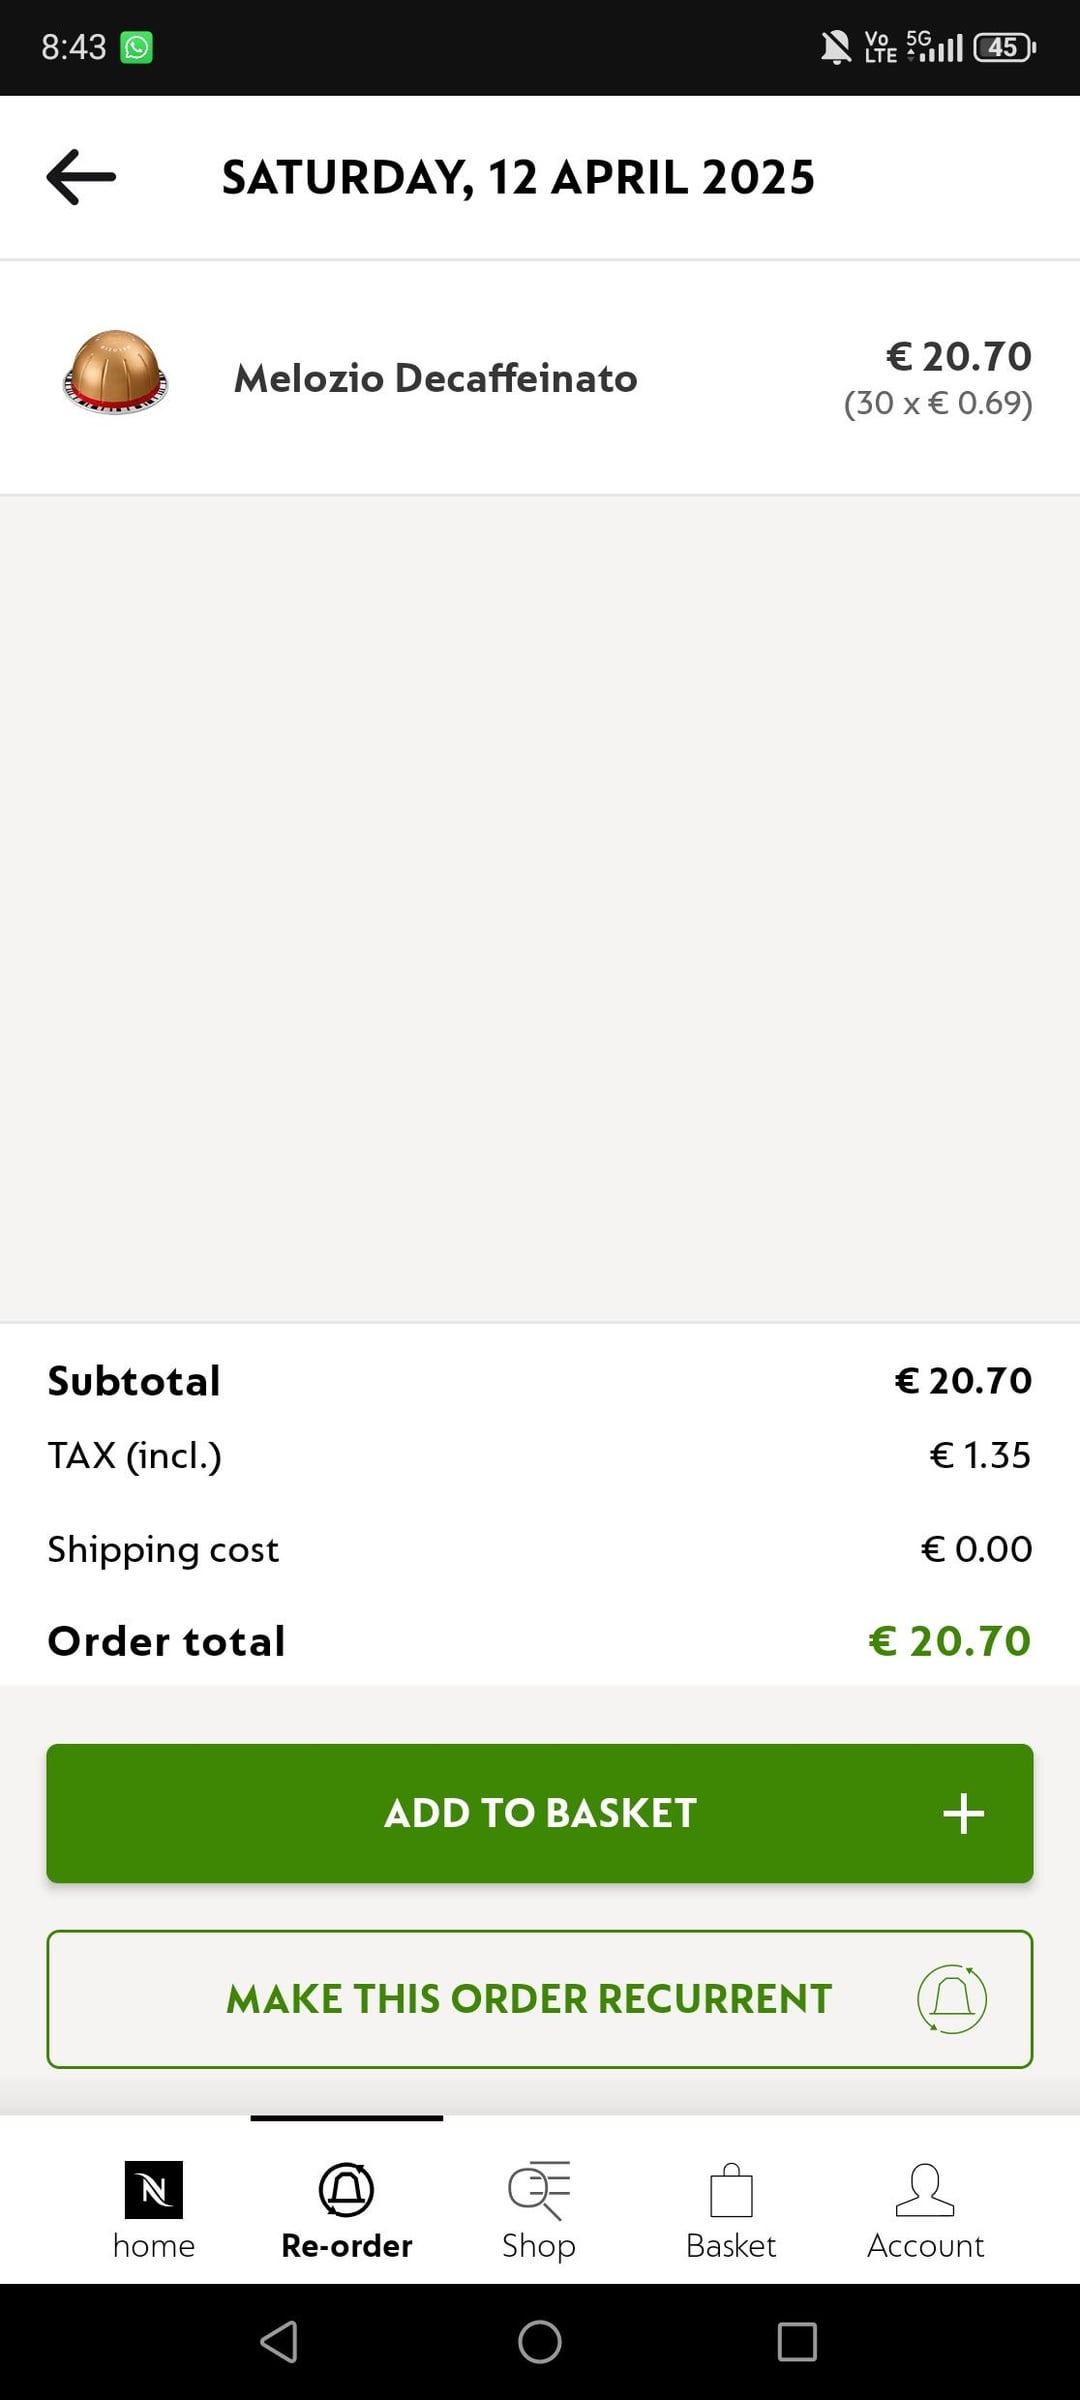The height and width of the screenshot is (2400, 1080).
Task: Tap the item price € 20.70
Action: 958,357
